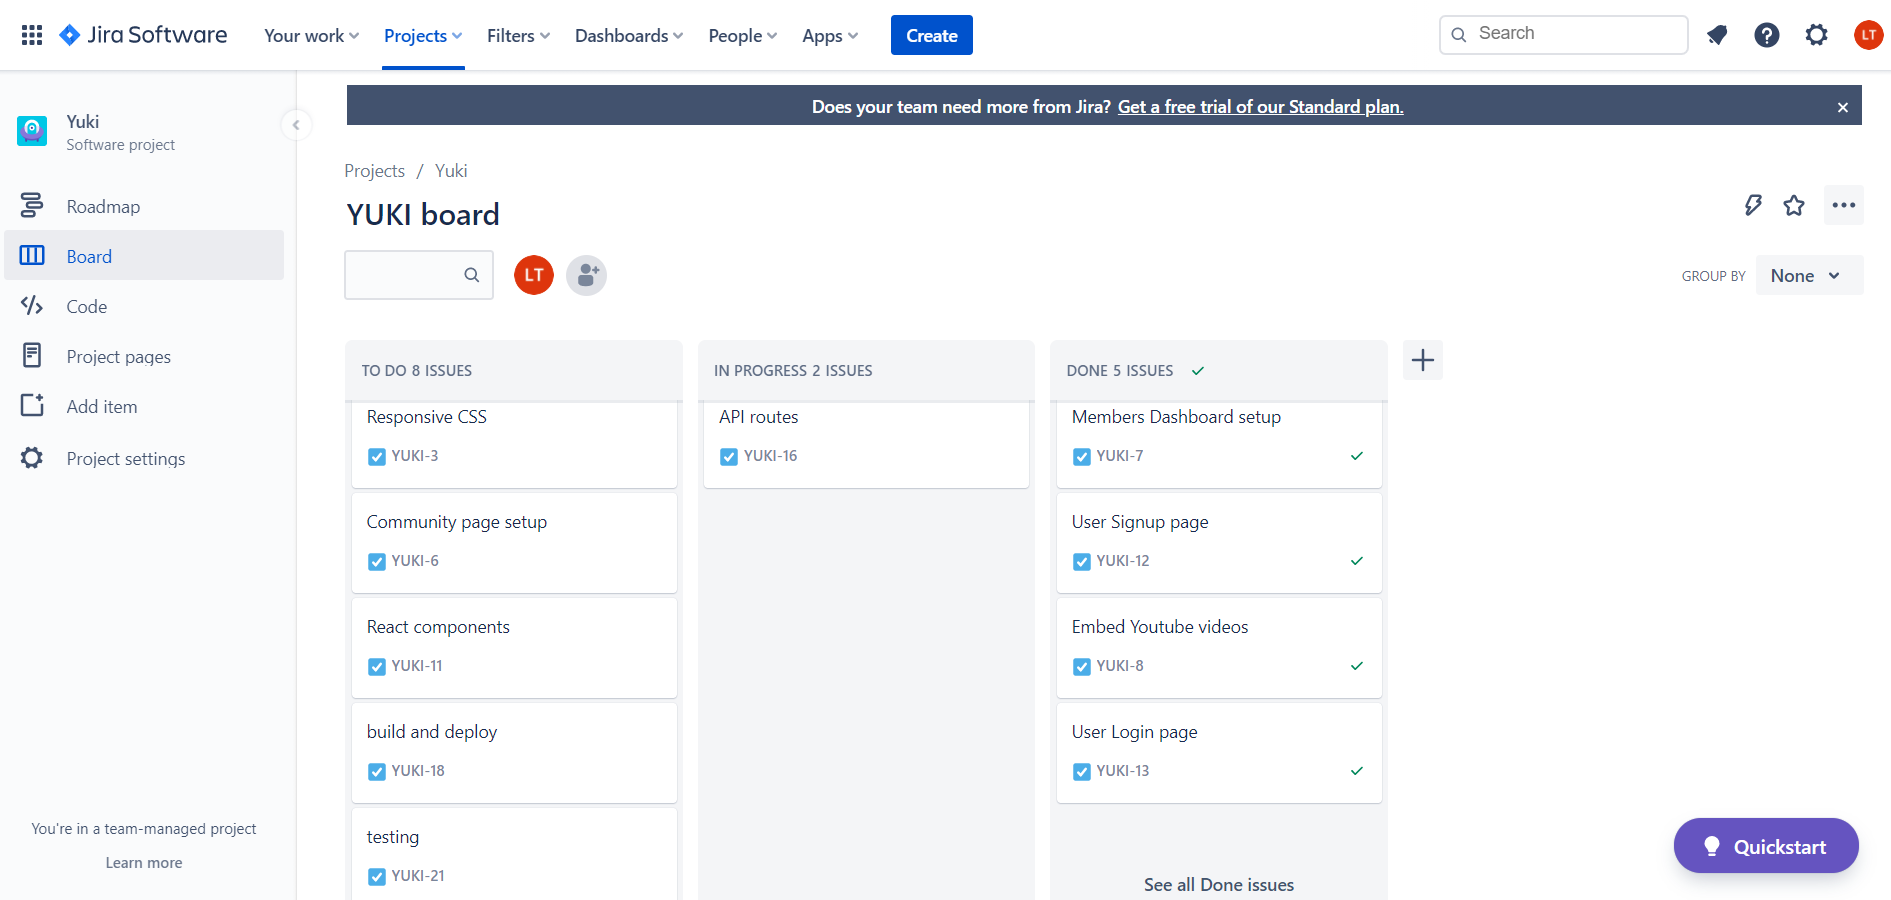Open the Roadmap view from the sidebar
Image resolution: width=1891 pixels, height=900 pixels.
point(103,206)
